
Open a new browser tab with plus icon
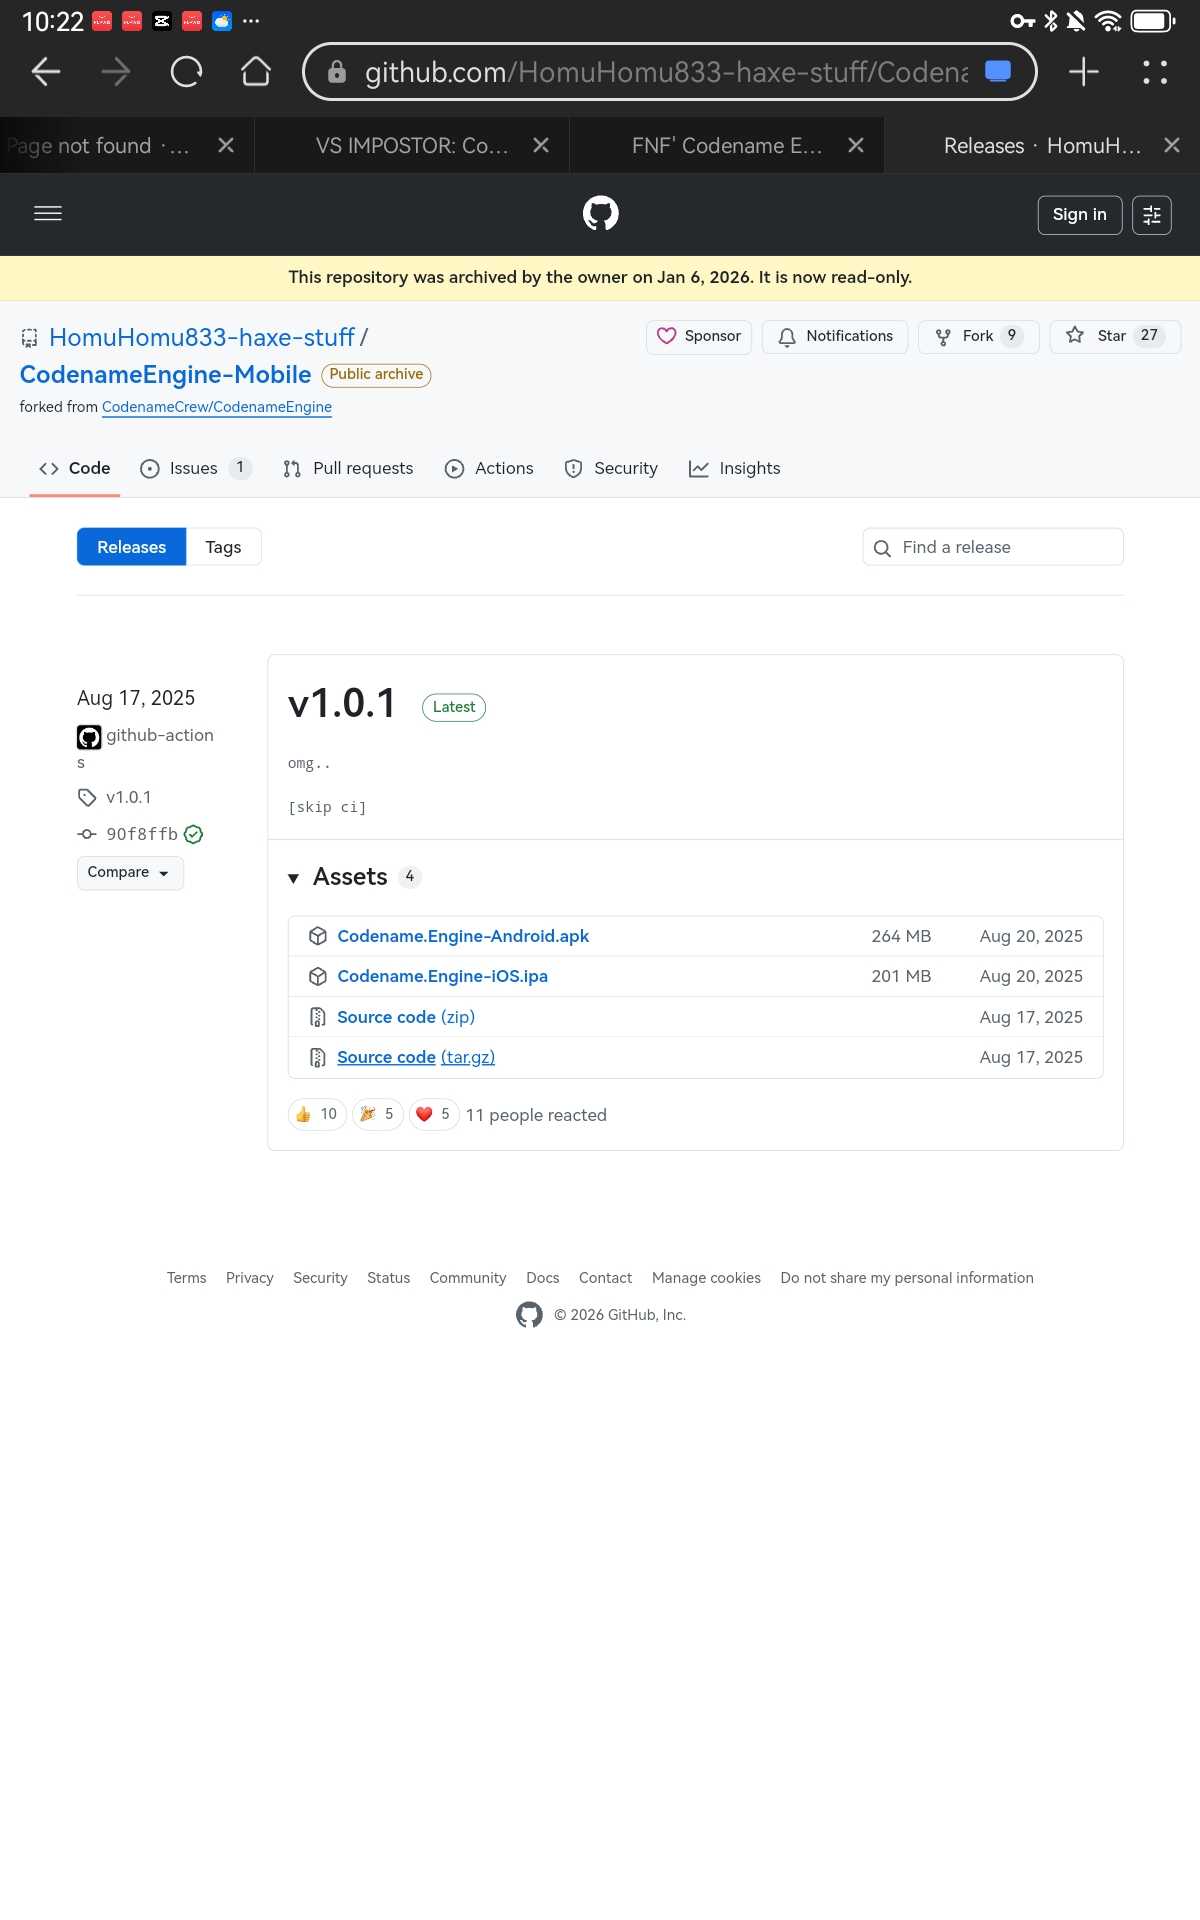1083,72
